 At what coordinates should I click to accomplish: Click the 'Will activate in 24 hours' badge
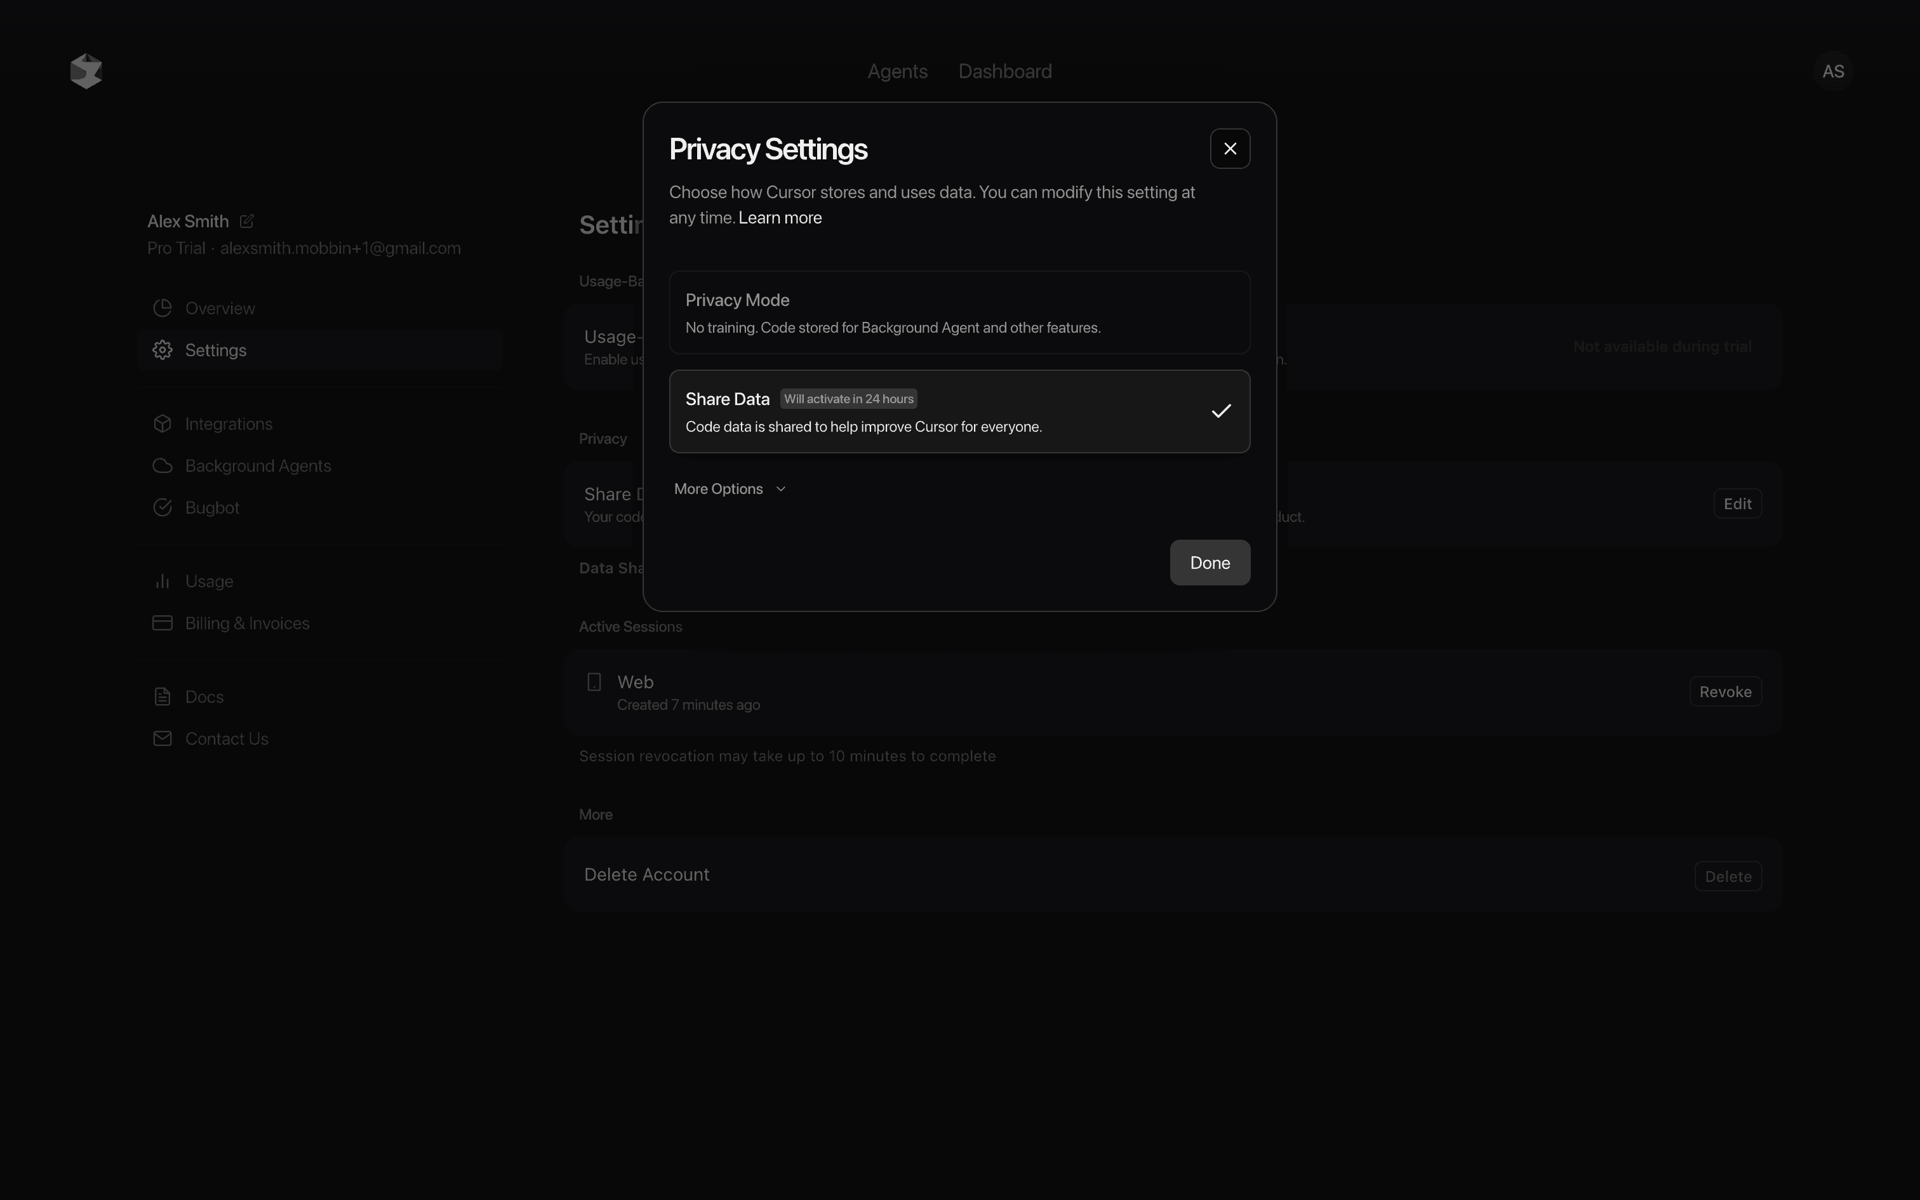(848, 399)
